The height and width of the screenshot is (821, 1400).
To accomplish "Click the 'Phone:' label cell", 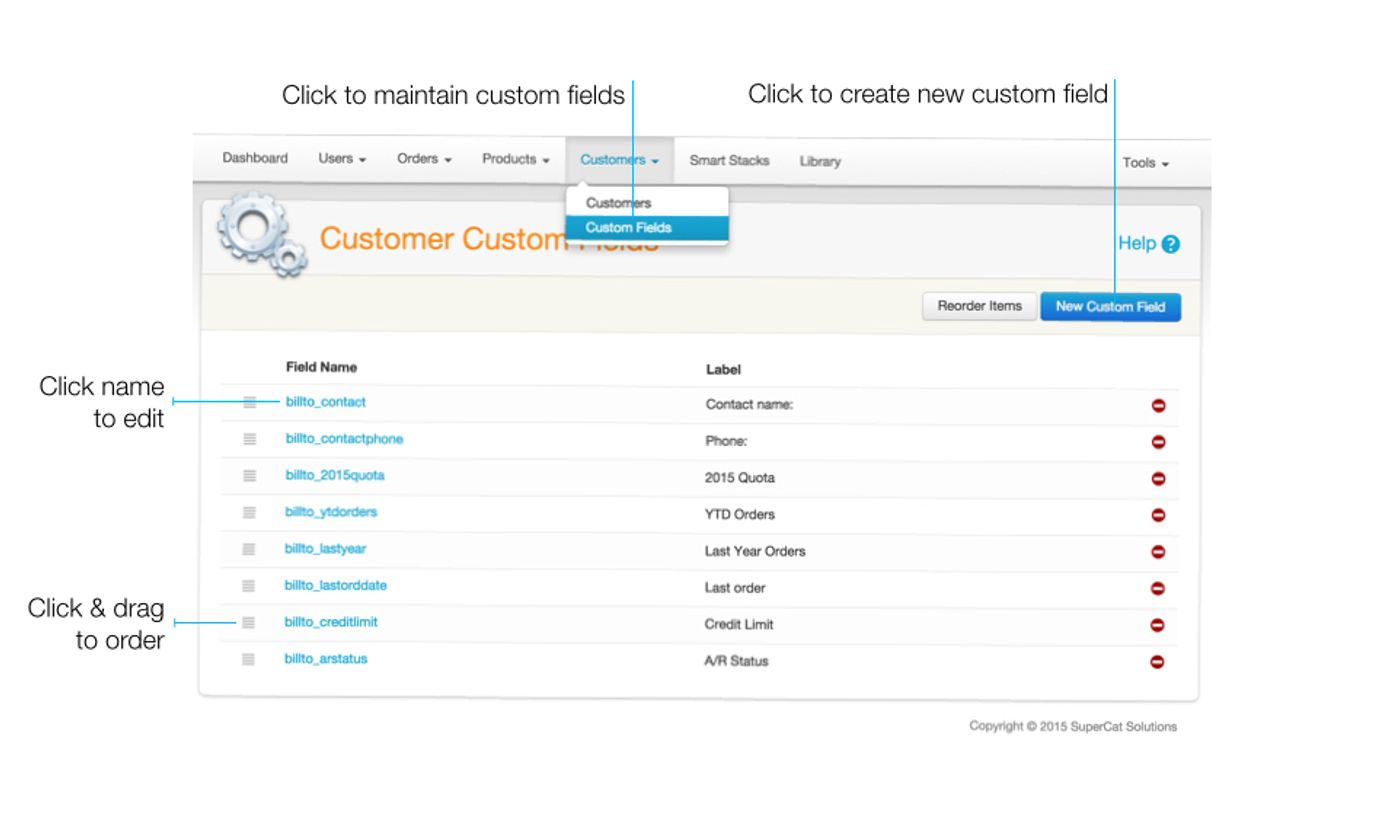I will tap(726, 441).
